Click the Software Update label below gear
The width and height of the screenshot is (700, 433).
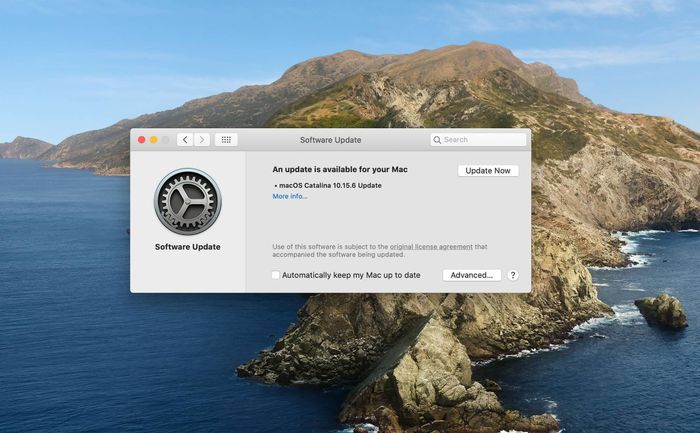188,246
